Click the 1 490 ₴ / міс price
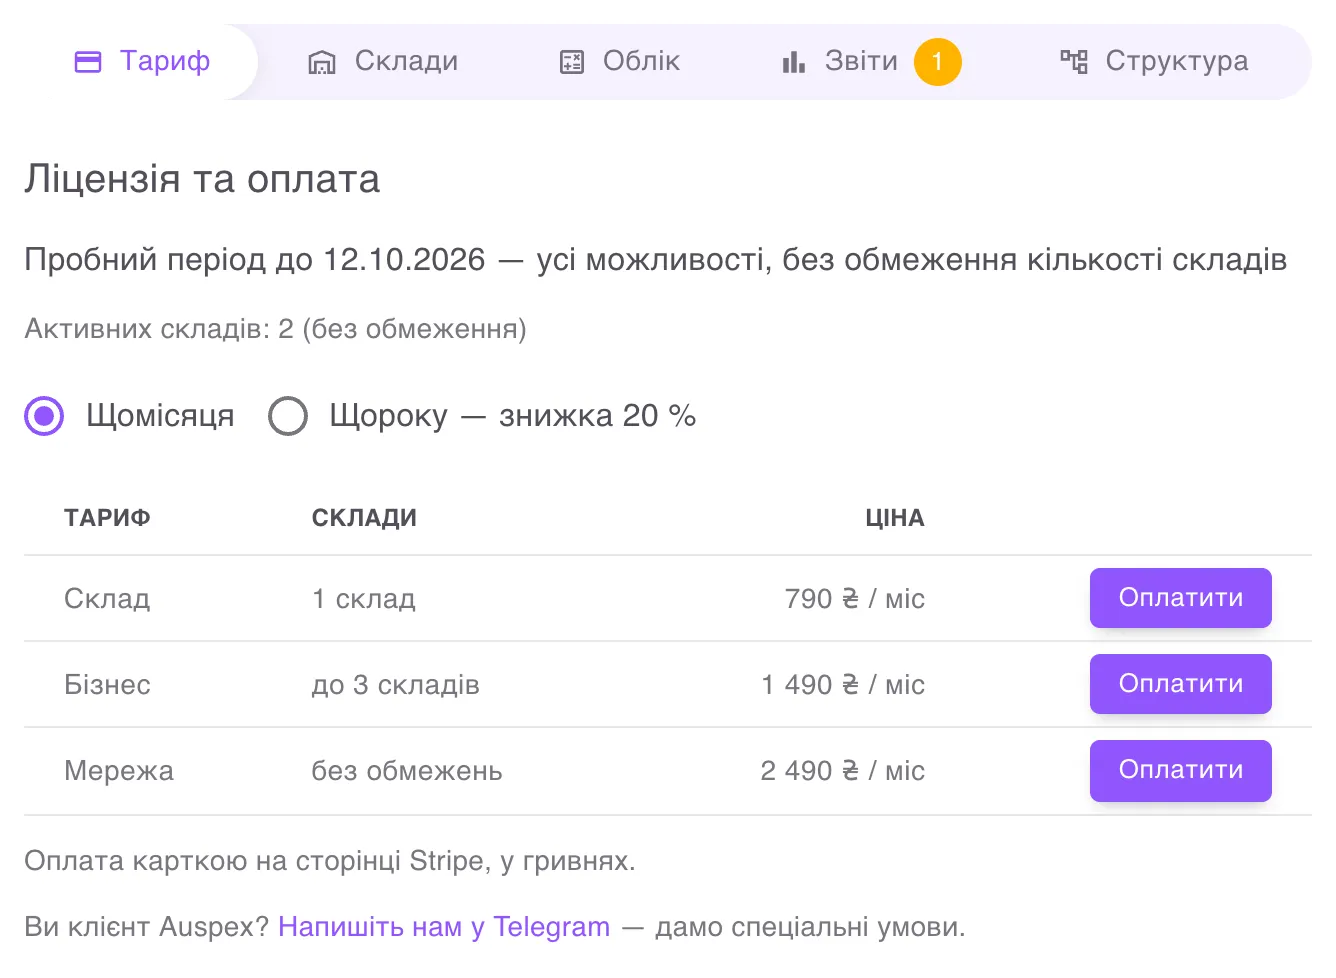The width and height of the screenshot is (1336, 978). coord(843,685)
